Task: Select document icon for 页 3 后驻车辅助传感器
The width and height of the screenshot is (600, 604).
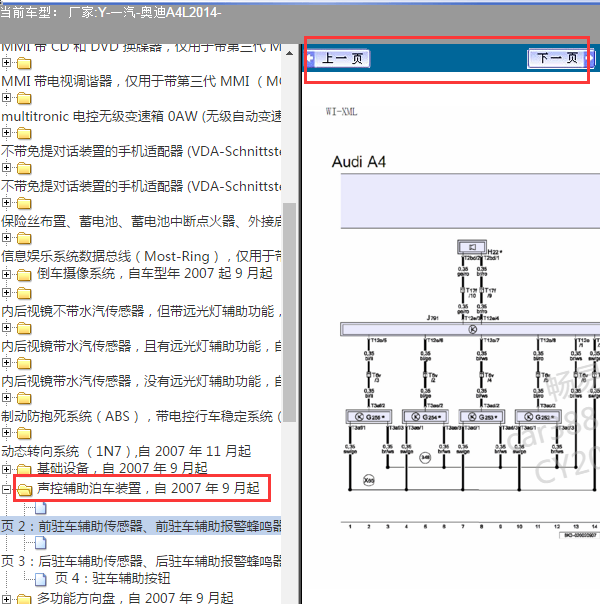Action: (x=41, y=543)
